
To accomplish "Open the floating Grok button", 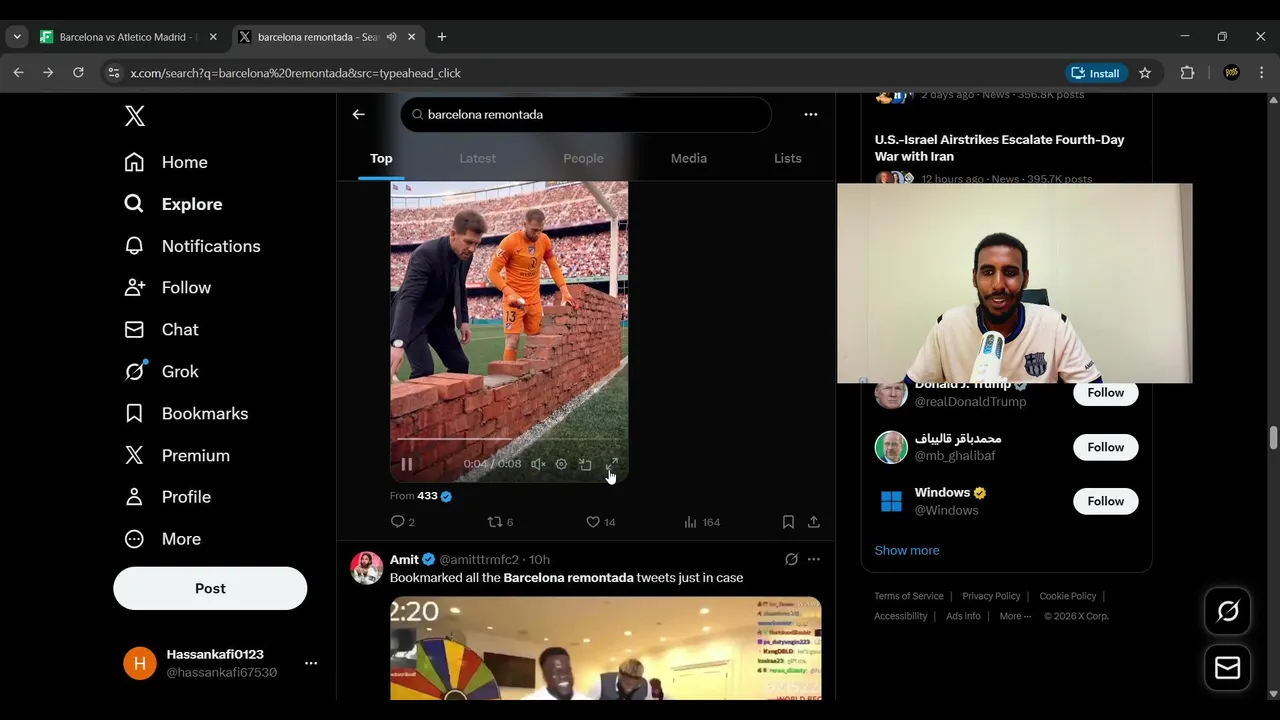I will click(x=1228, y=611).
